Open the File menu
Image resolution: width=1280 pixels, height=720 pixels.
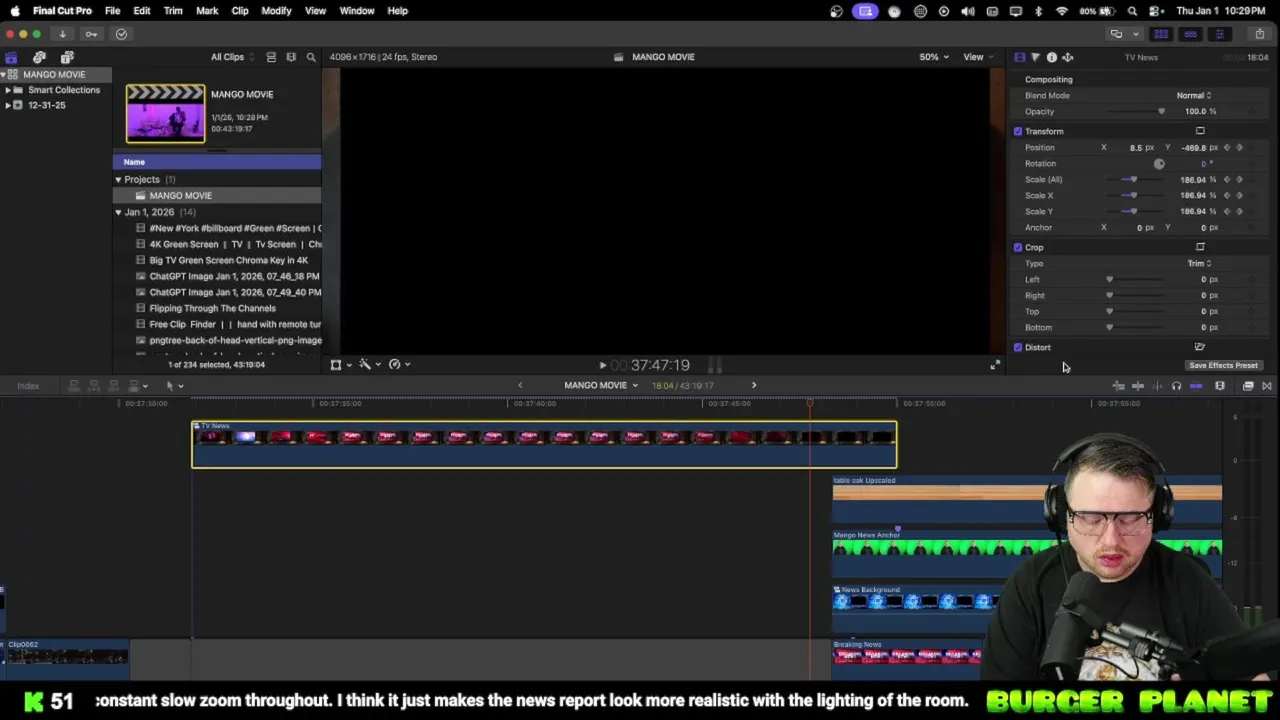(112, 11)
